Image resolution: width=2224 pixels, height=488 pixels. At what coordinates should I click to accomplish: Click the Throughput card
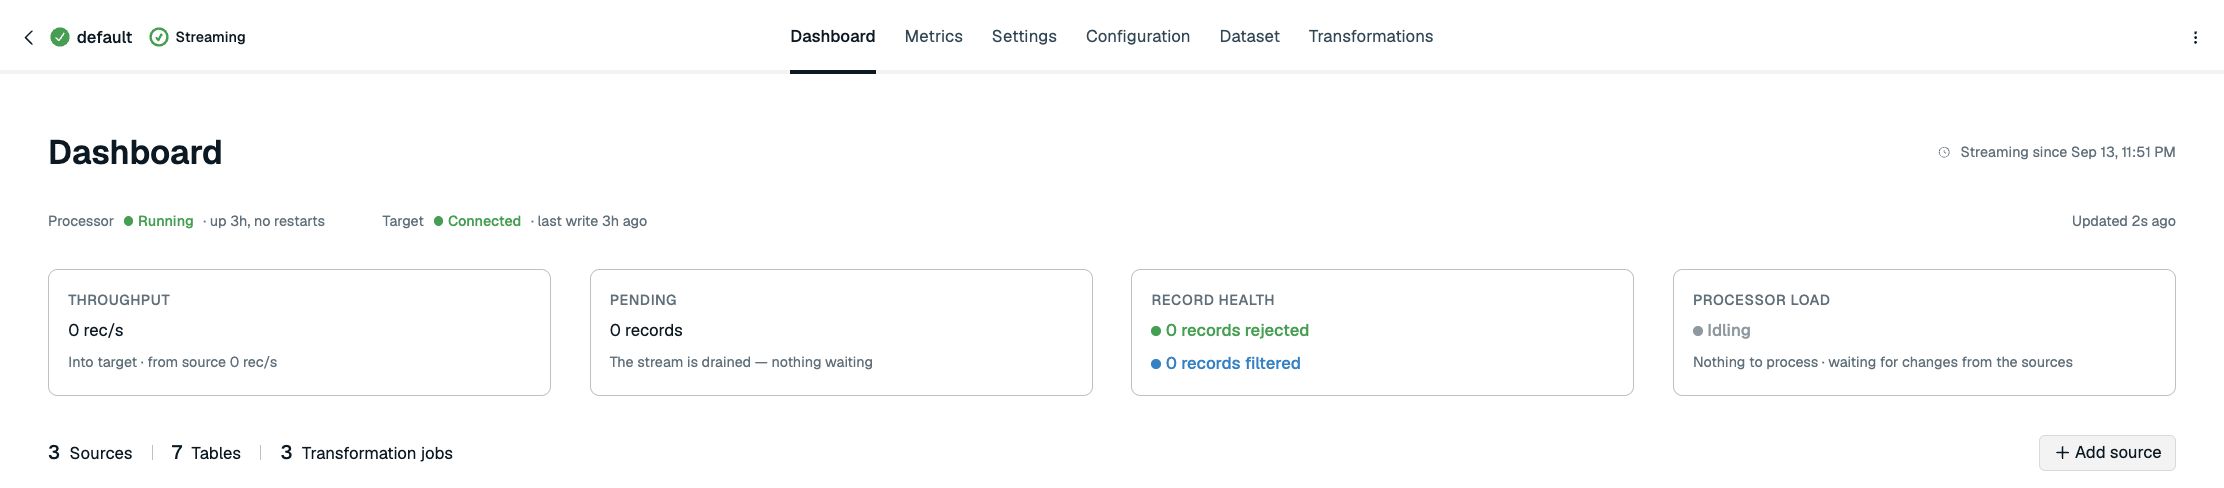[x=299, y=332]
